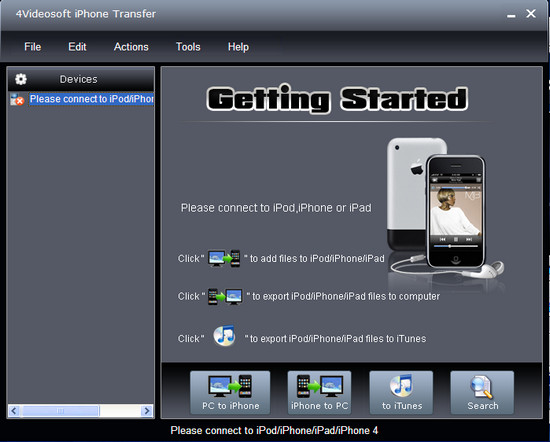This screenshot has height=442, width=550.
Task: Open the Edit menu
Action: coord(77,47)
